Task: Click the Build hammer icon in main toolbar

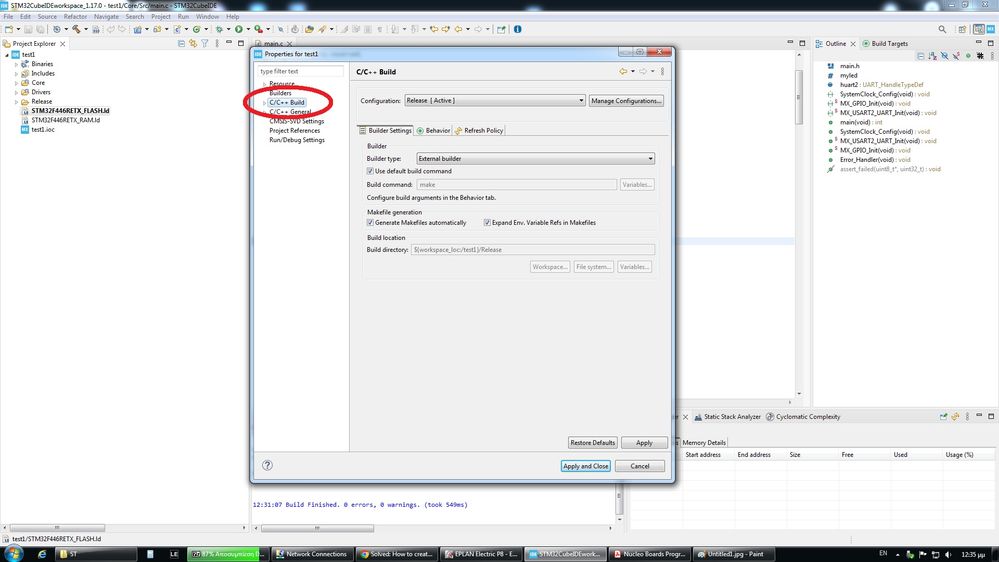Action: (76, 29)
